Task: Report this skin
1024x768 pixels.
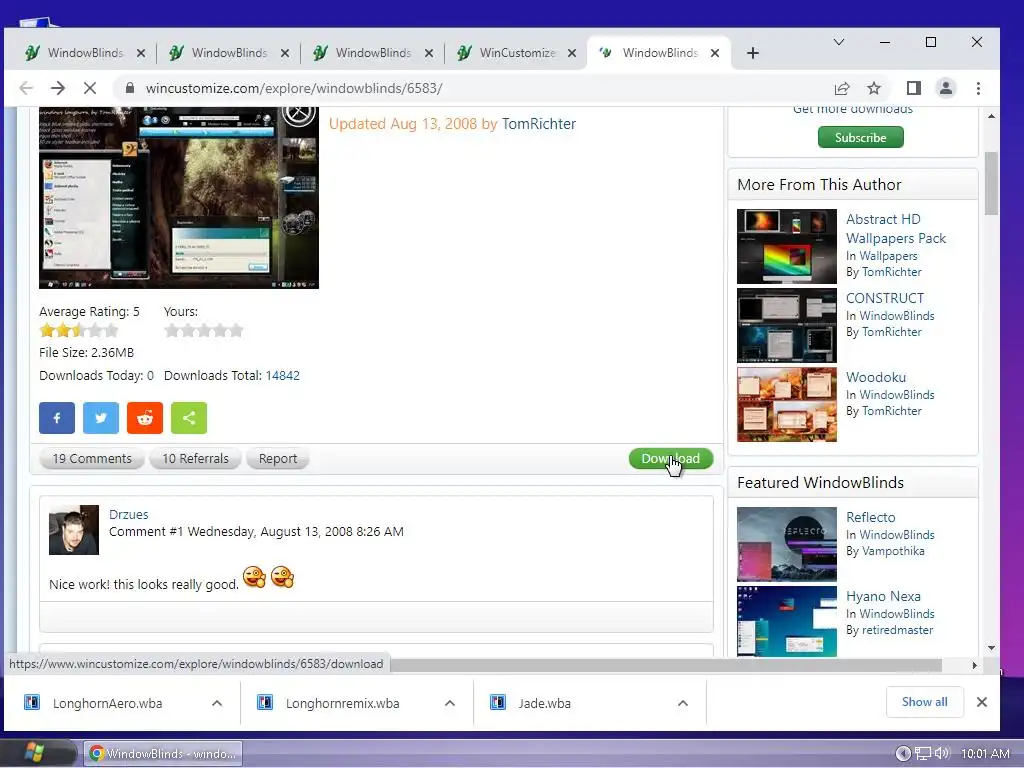Action: coord(278,458)
